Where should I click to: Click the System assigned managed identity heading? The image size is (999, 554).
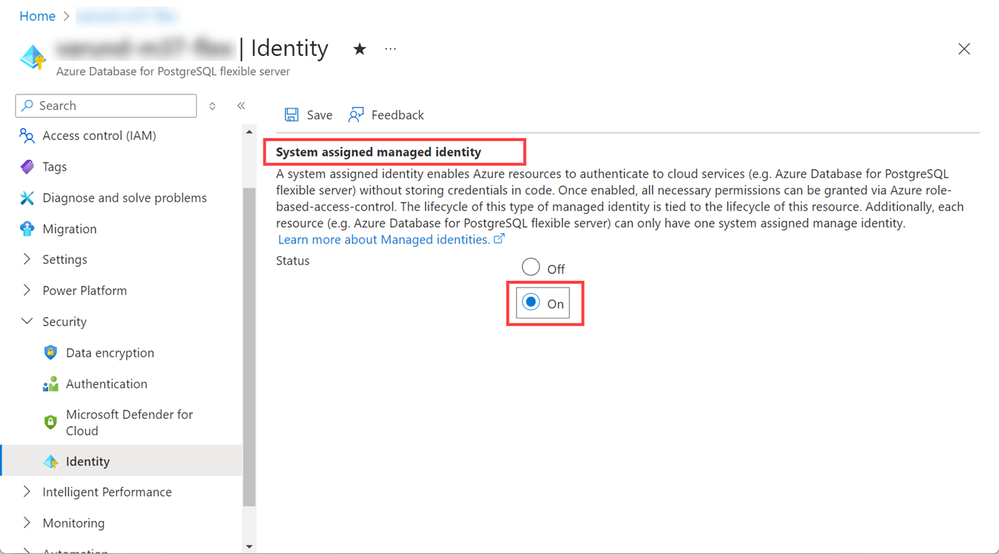pyautogui.click(x=378, y=152)
